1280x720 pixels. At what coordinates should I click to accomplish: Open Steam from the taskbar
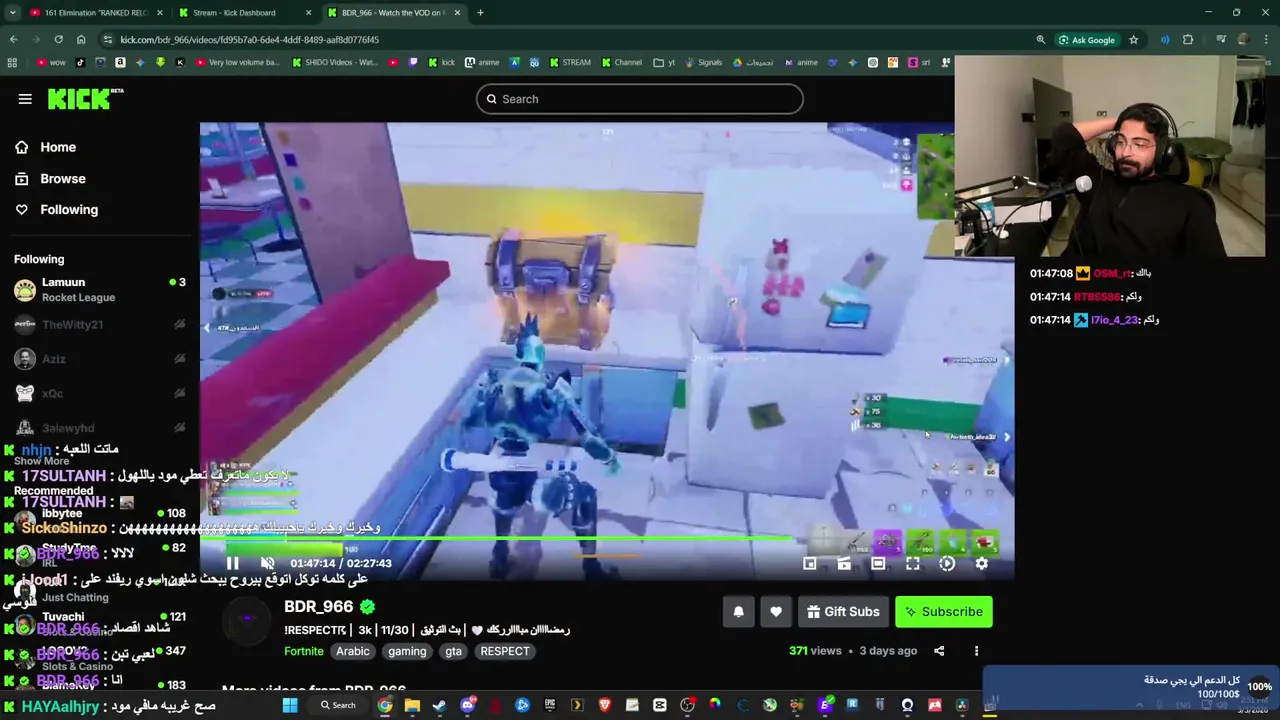pyautogui.click(x=439, y=705)
